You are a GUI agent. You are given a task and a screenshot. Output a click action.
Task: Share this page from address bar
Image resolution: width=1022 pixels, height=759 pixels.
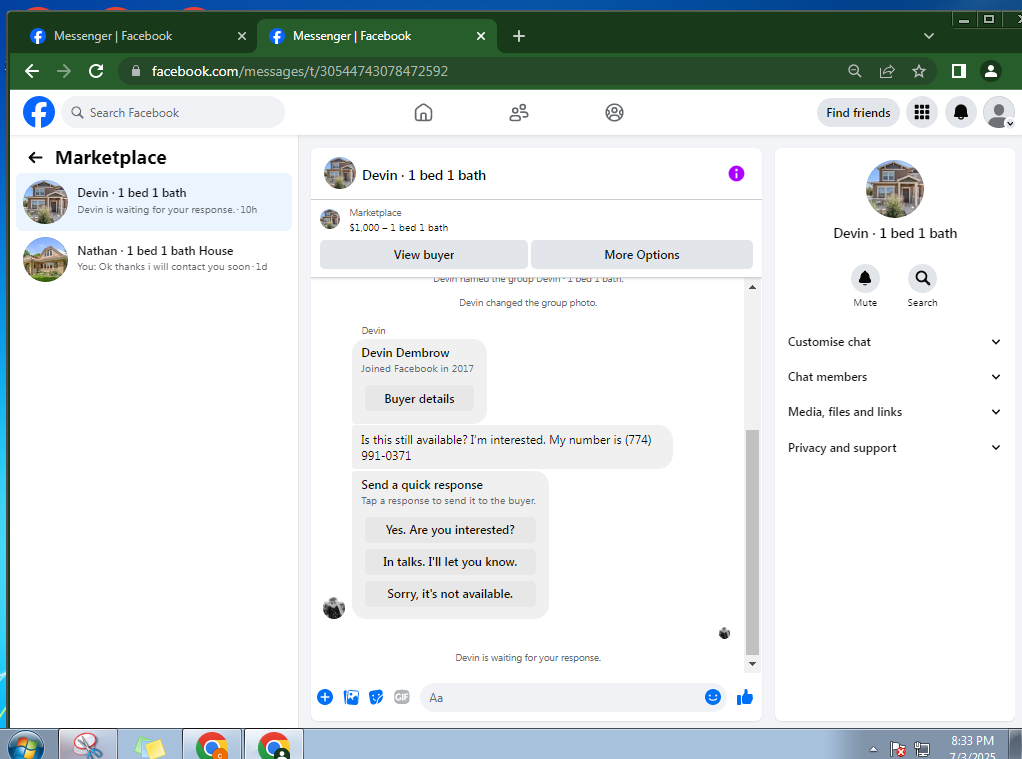[886, 71]
